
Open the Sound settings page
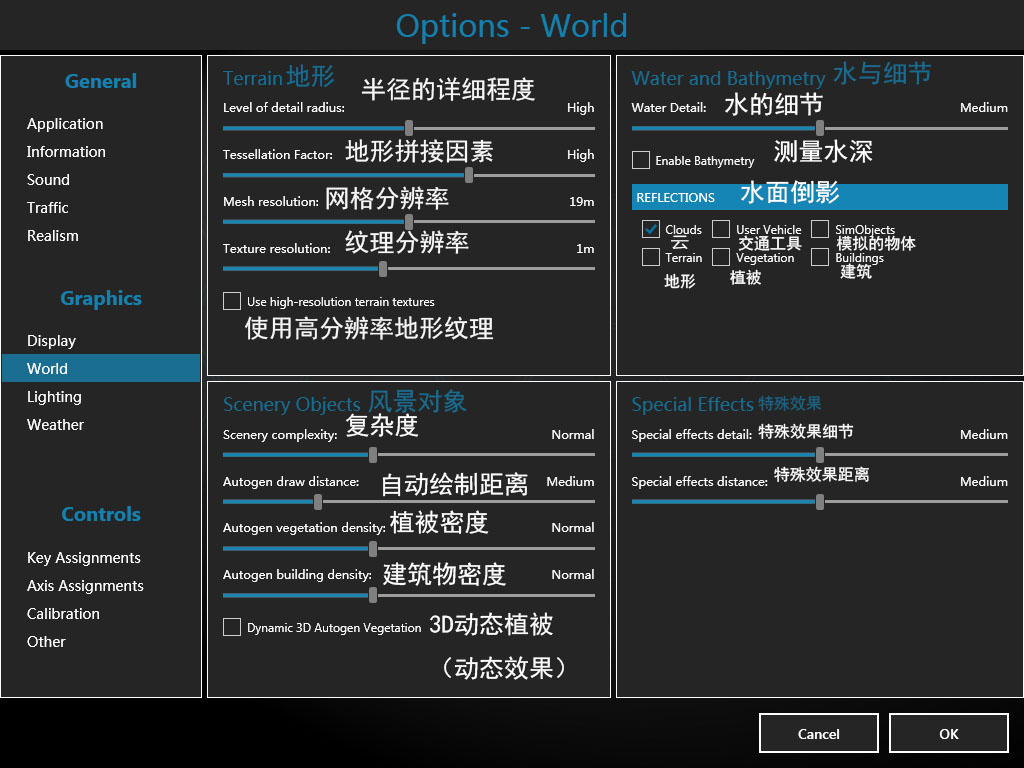click(48, 180)
